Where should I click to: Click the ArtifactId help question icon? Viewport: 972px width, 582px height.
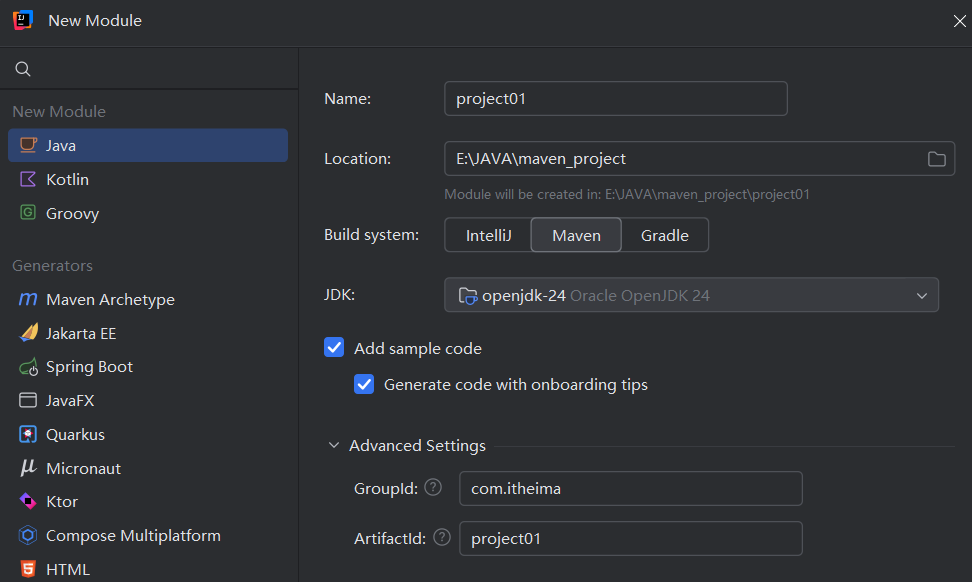pyautogui.click(x=442, y=537)
